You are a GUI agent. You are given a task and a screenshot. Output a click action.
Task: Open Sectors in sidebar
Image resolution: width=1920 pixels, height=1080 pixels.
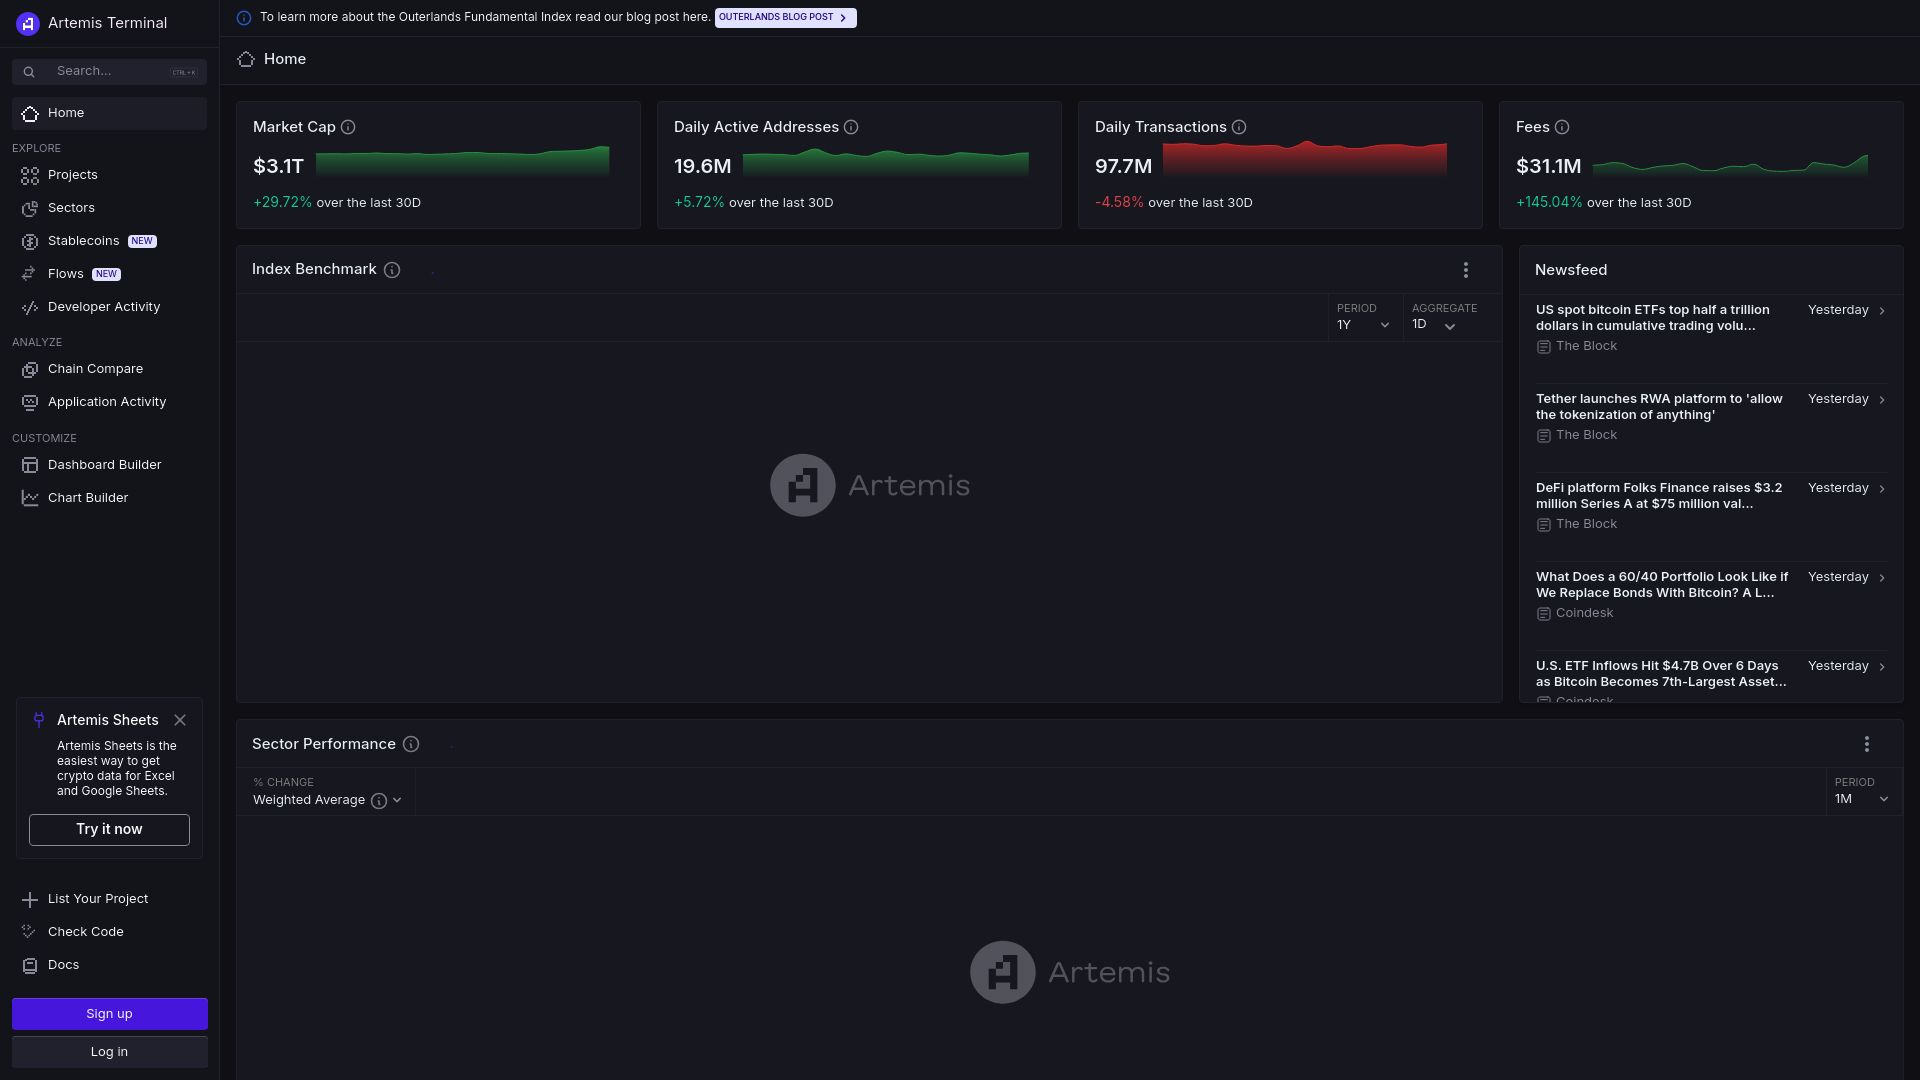coord(109,208)
